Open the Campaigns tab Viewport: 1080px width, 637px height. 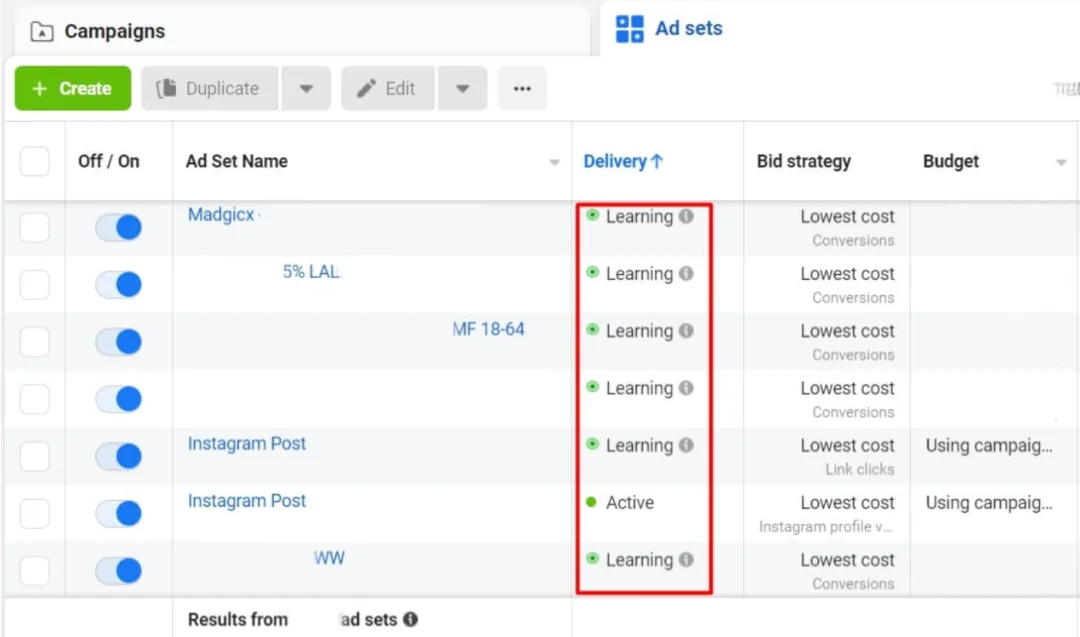coord(301,31)
